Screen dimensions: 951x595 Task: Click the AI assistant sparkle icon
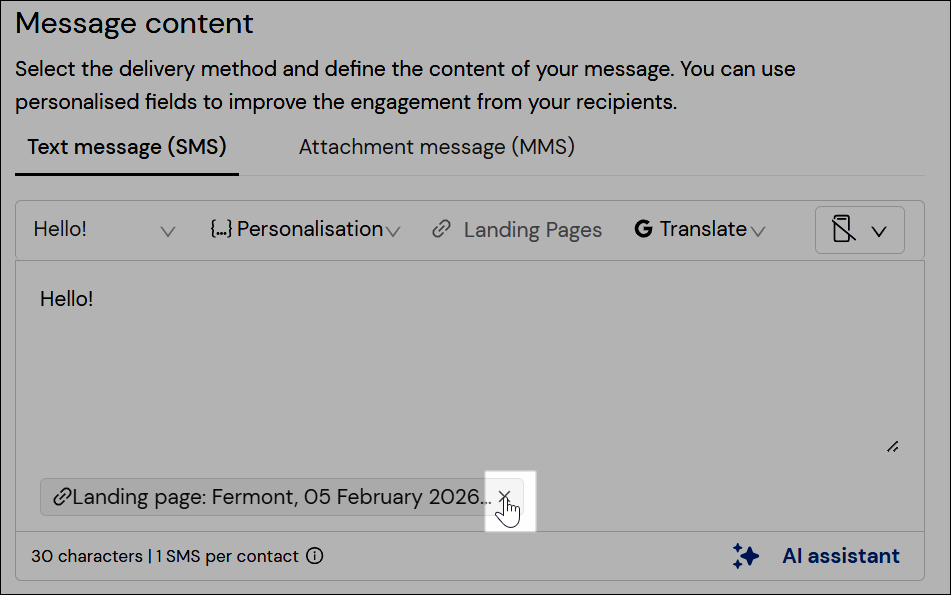point(745,556)
